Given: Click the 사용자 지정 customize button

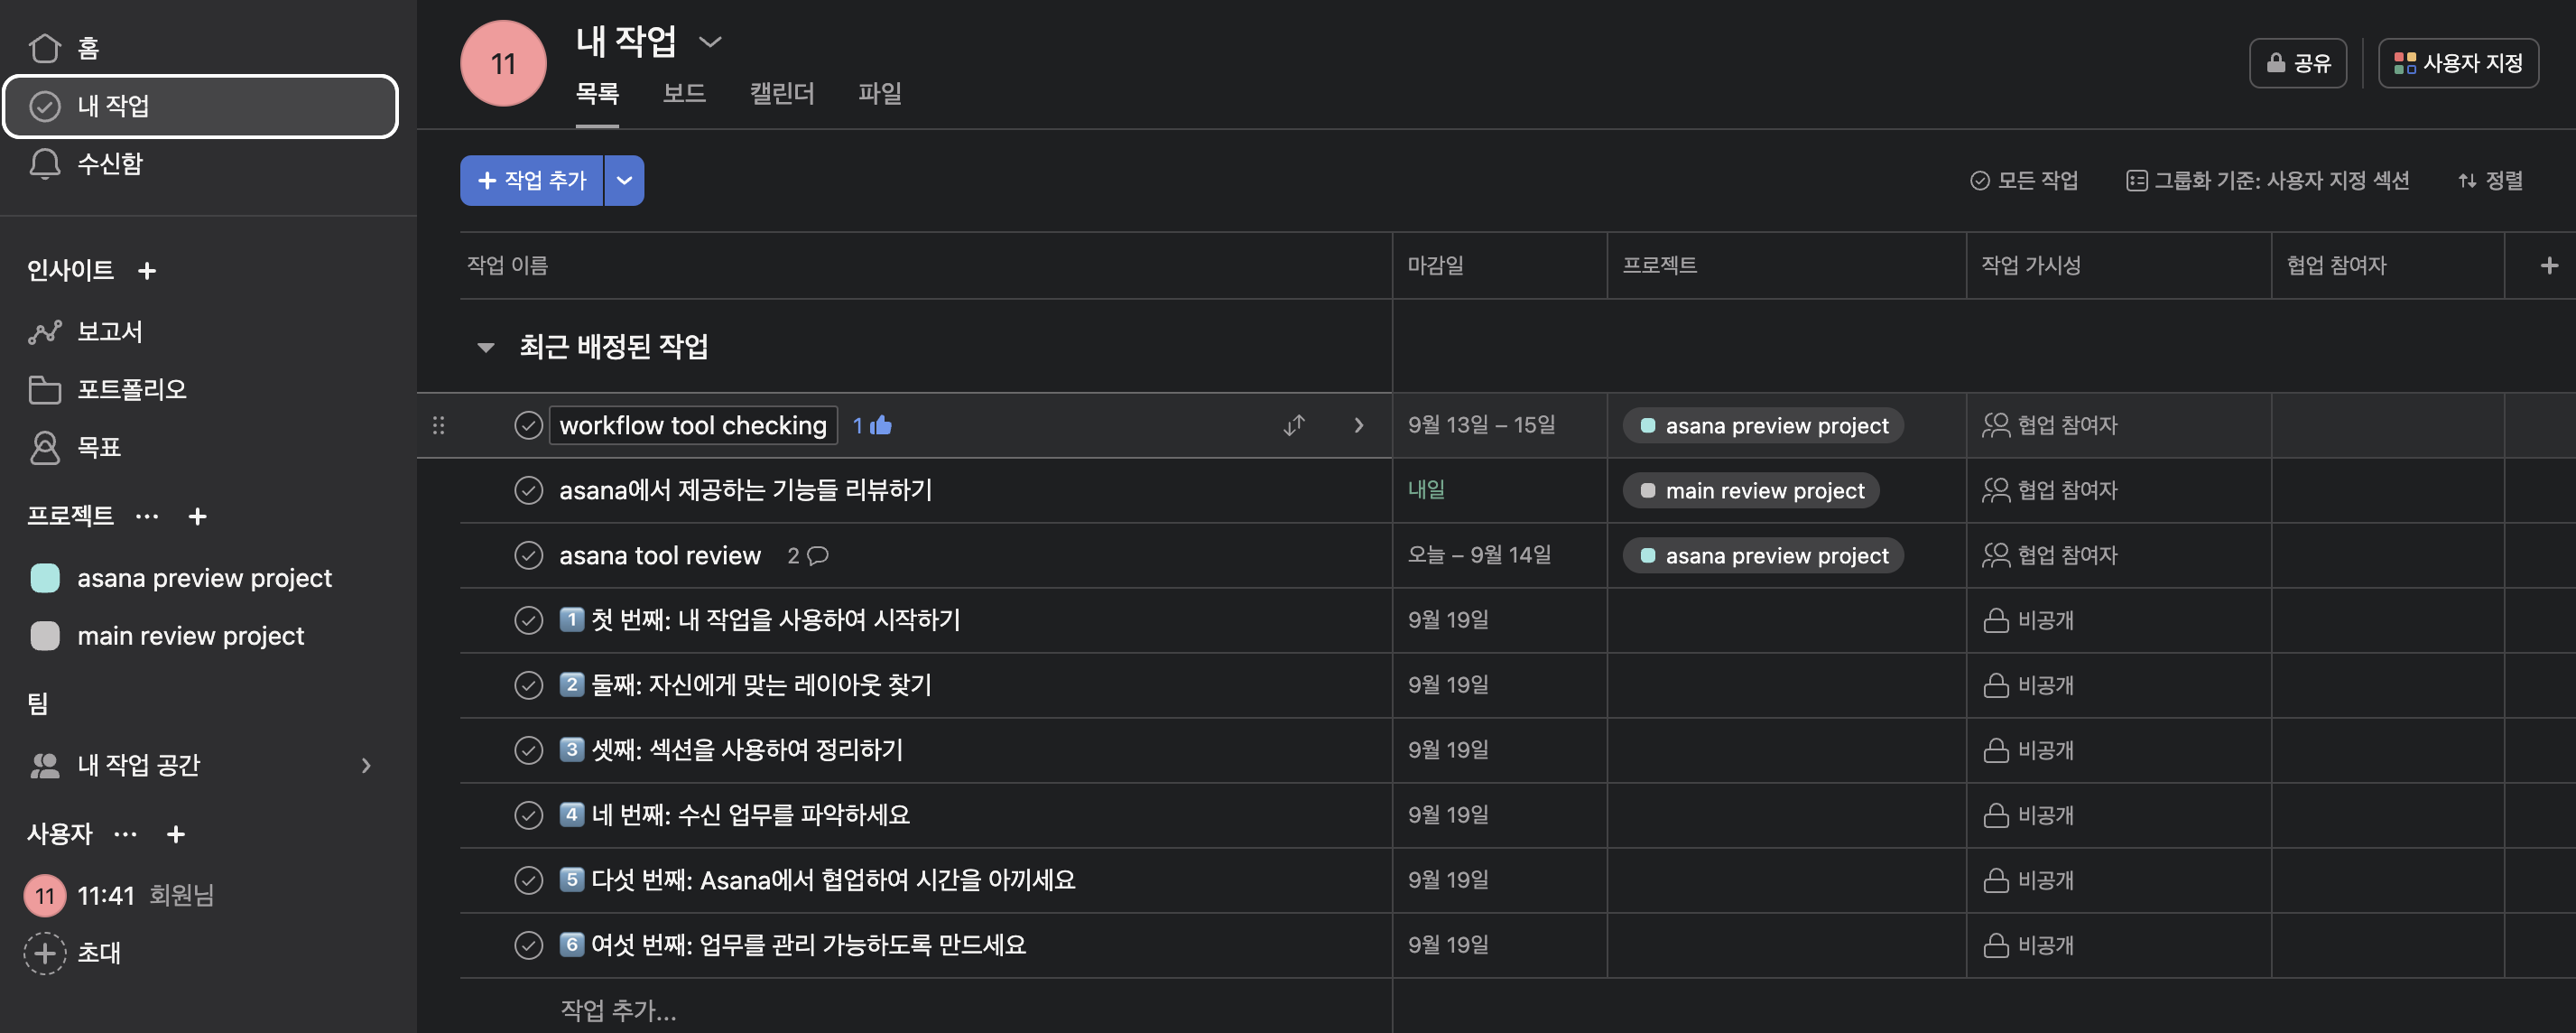Looking at the screenshot, I should coord(2458,64).
